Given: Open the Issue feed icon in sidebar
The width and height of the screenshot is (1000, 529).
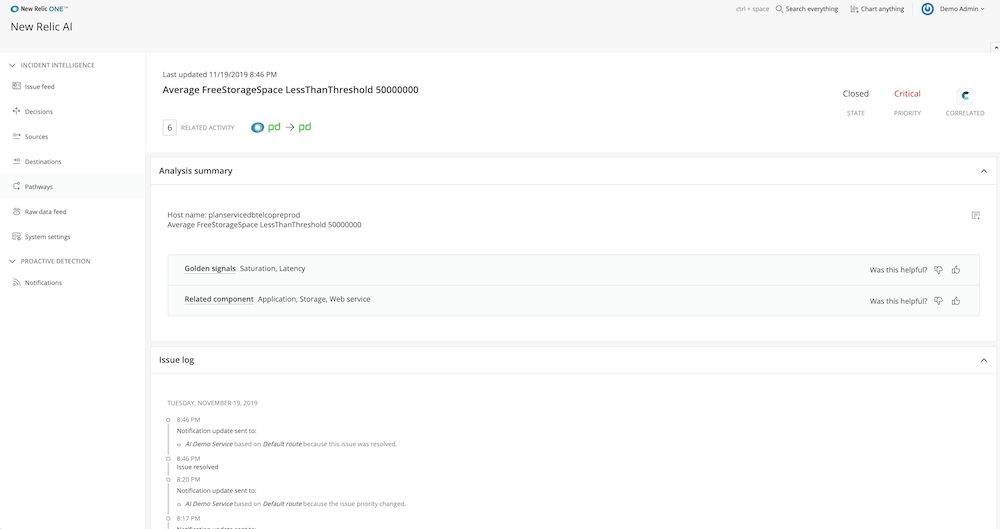Looking at the screenshot, I should click(x=17, y=86).
